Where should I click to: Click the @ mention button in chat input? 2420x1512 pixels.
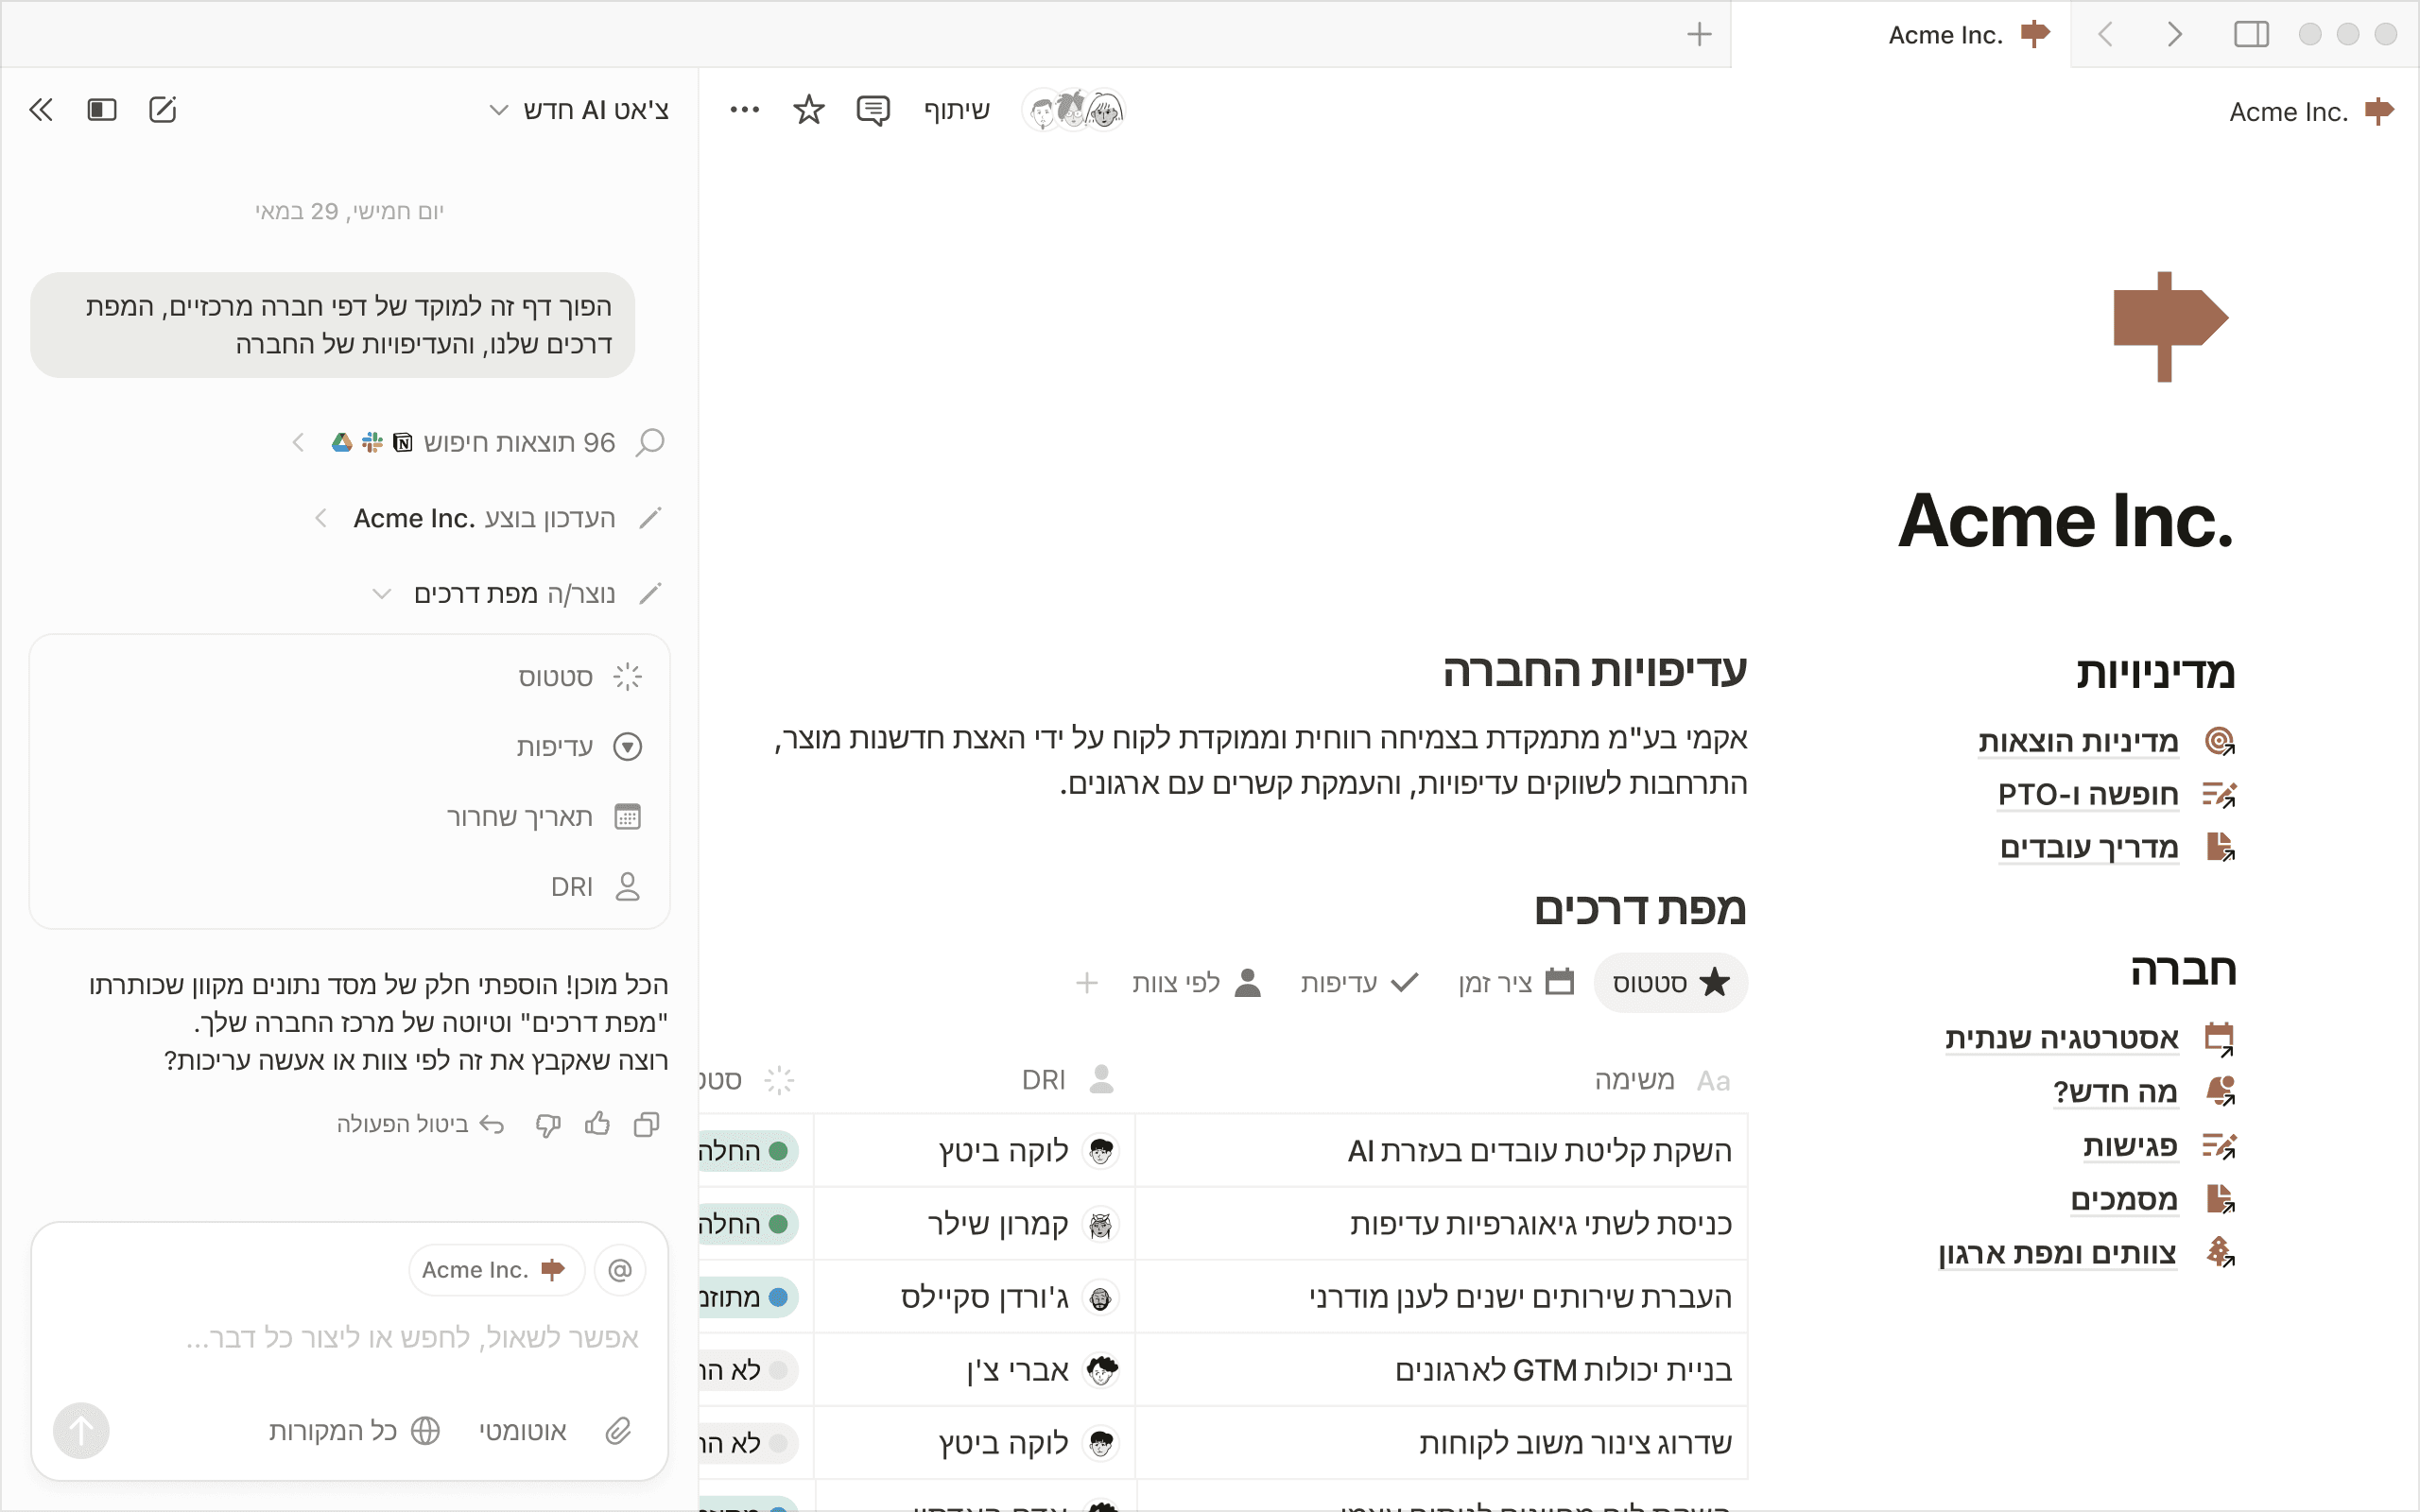pos(620,1270)
